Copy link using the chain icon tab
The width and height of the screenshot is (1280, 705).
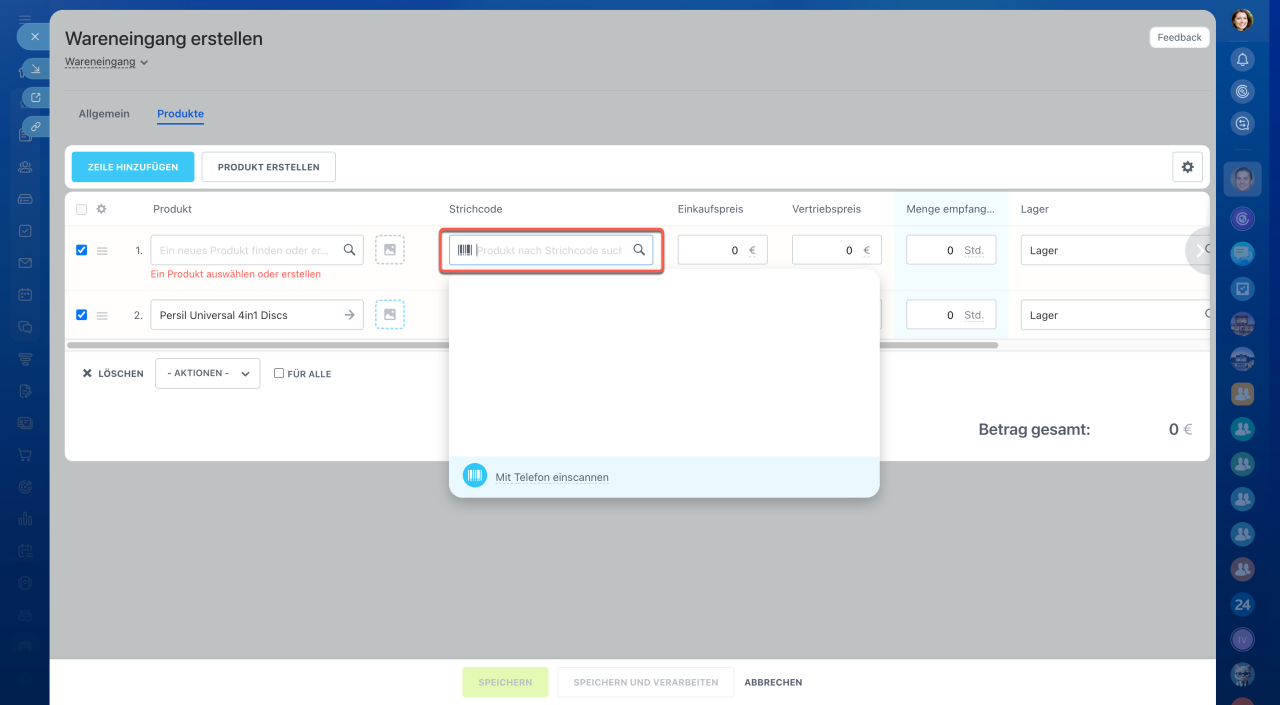pyautogui.click(x=36, y=127)
